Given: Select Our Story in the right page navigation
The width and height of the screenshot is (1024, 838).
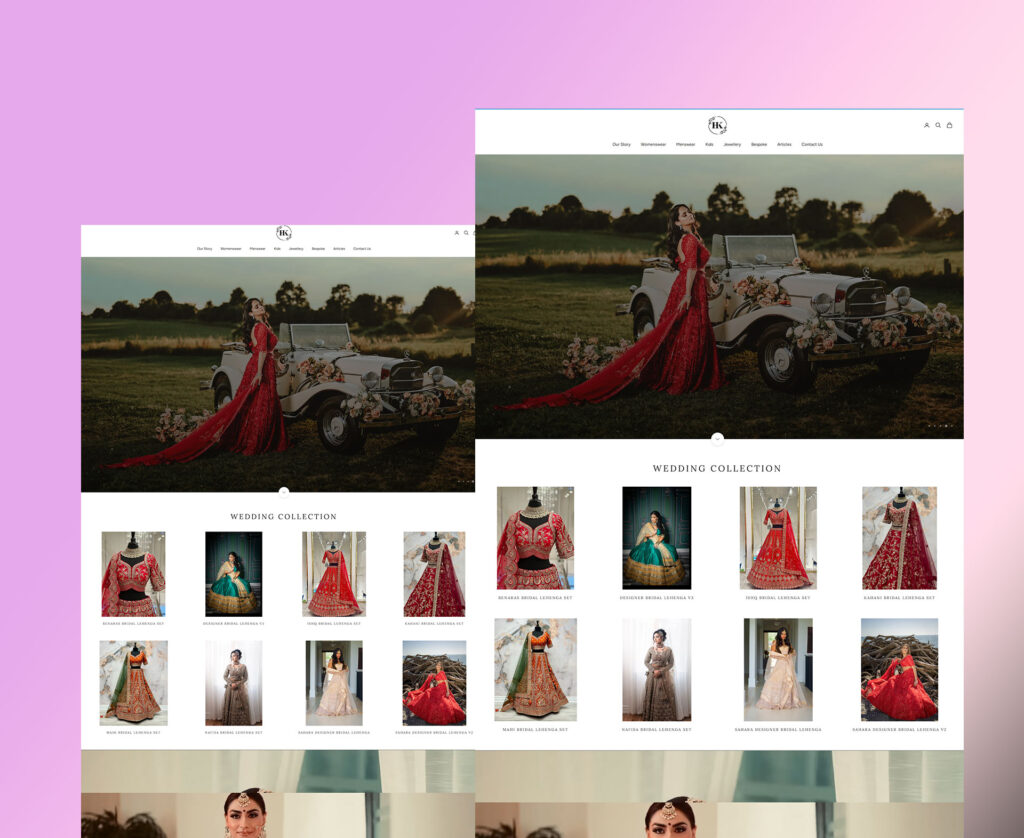Looking at the screenshot, I should [621, 144].
